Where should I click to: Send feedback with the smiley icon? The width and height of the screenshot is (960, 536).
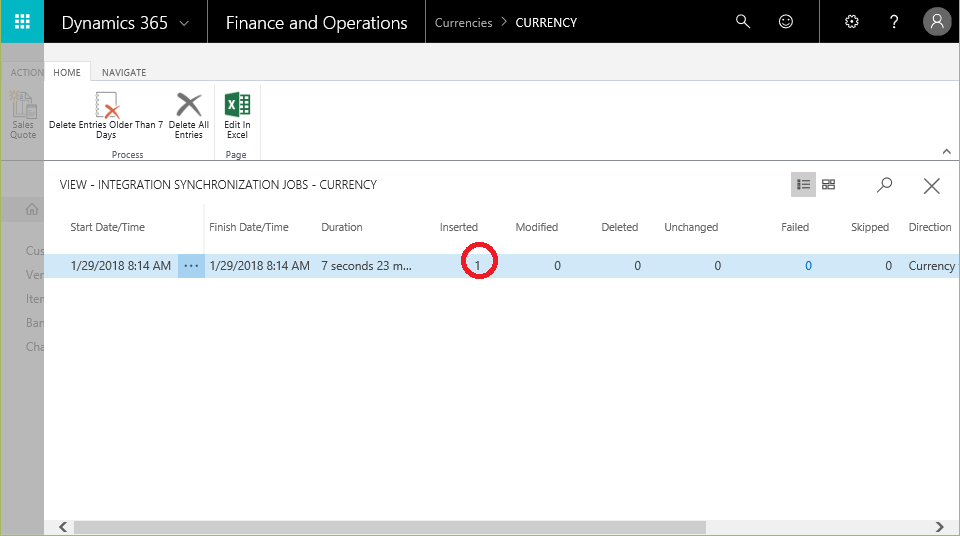786,22
